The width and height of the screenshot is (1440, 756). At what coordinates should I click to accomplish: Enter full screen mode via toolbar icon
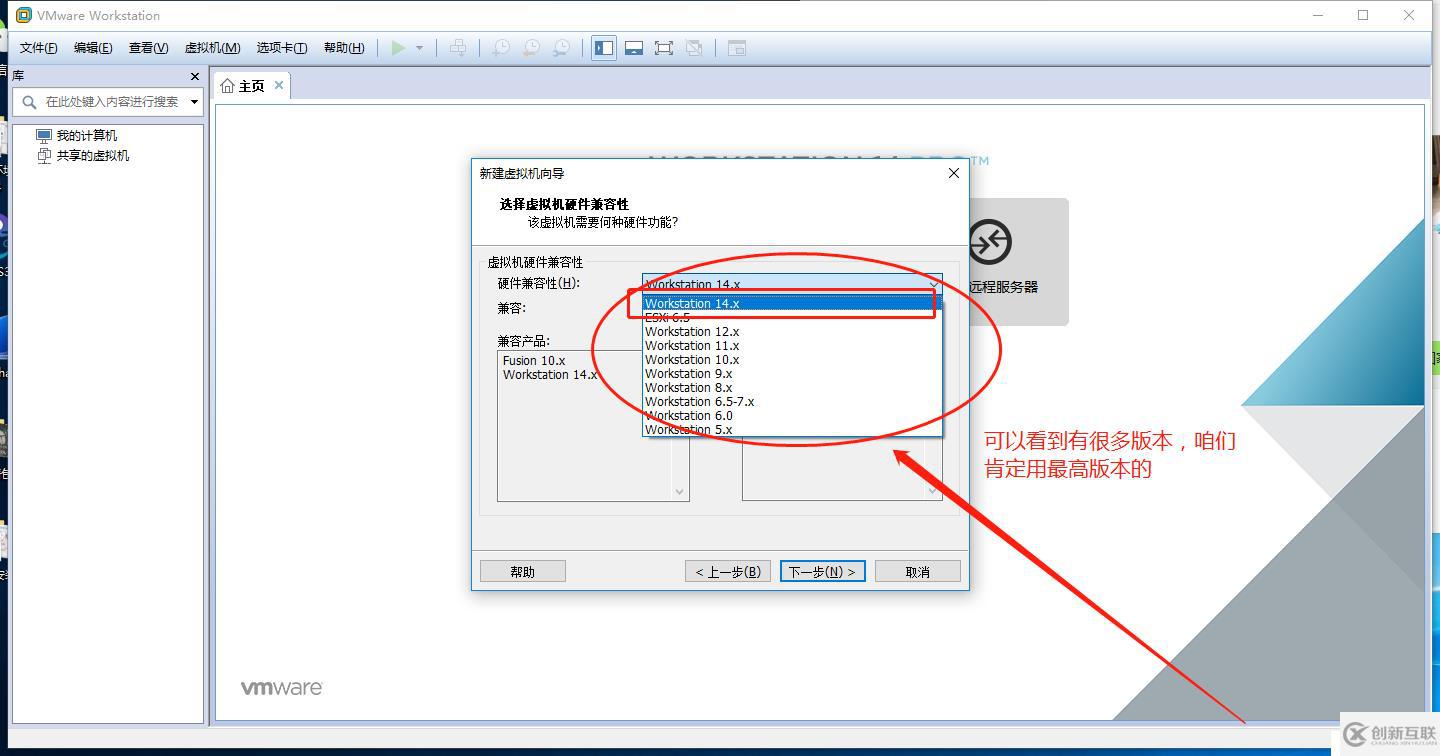[664, 47]
